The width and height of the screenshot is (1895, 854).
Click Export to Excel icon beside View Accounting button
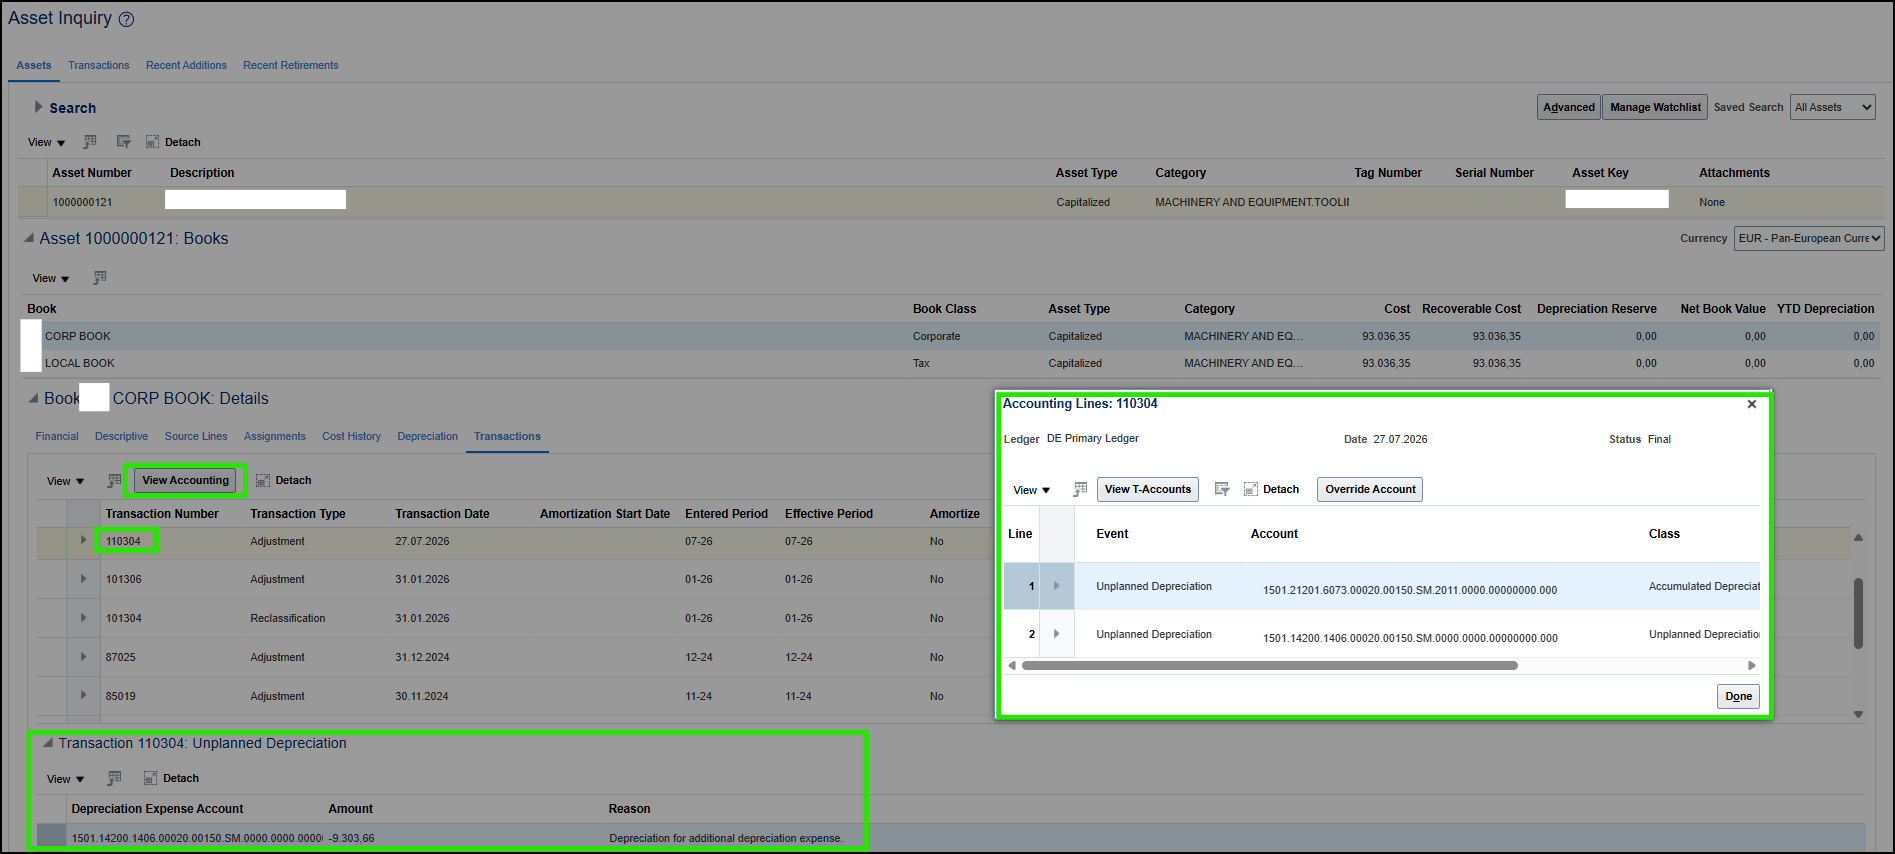click(115, 480)
